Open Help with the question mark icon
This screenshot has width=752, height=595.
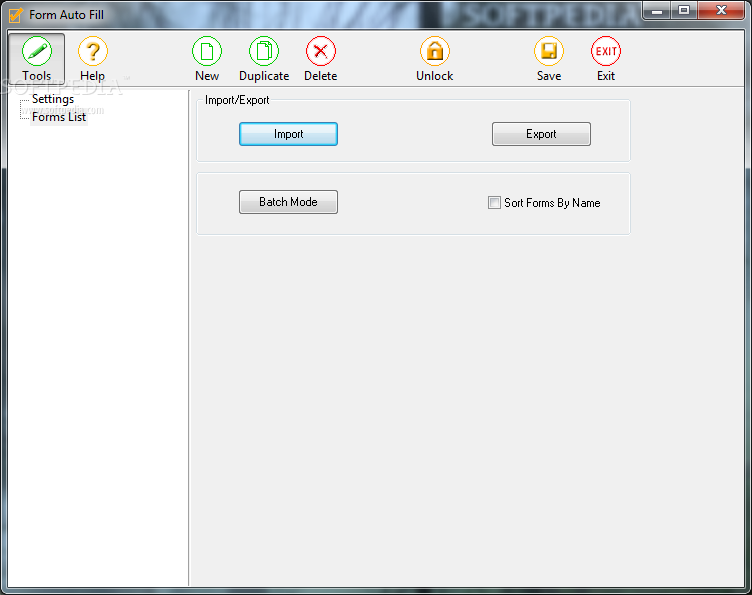tap(93, 59)
